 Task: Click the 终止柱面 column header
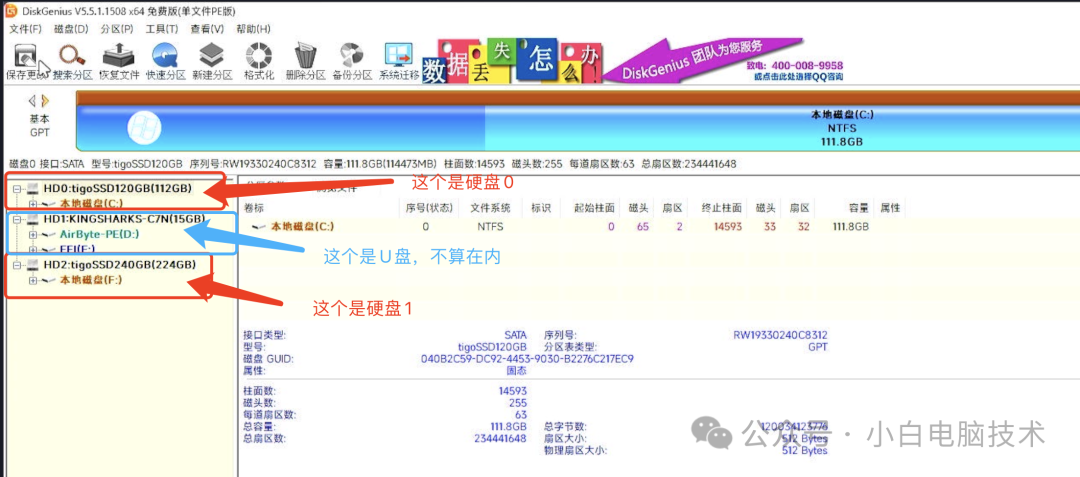click(722, 208)
